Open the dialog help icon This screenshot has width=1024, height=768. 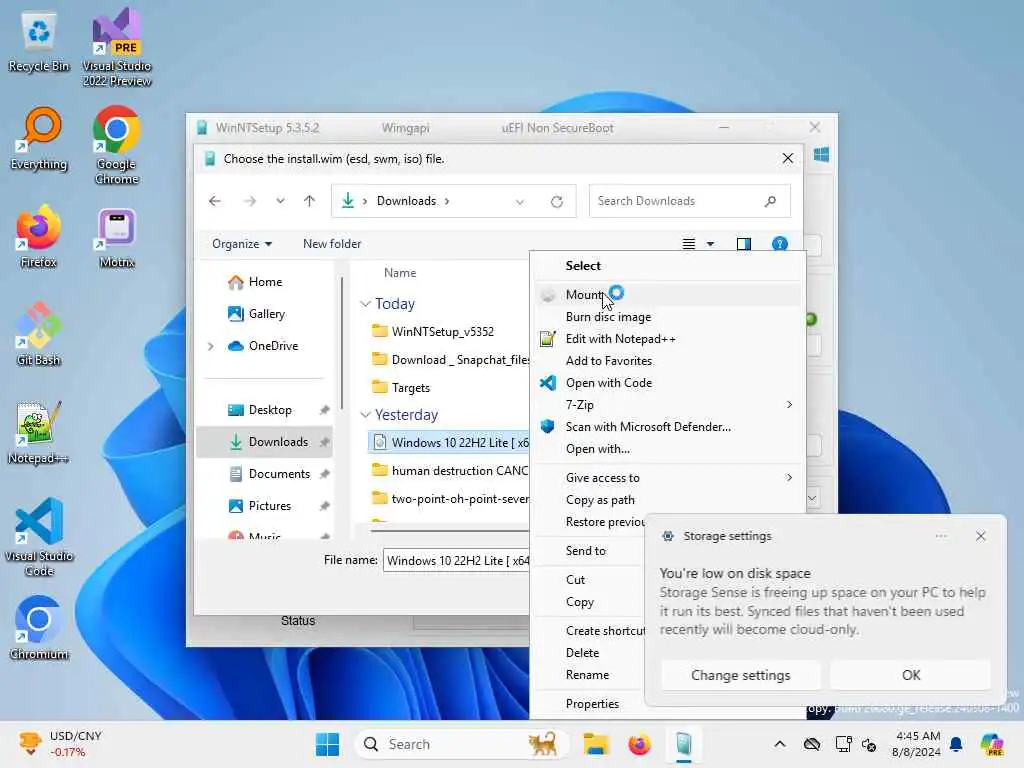(x=779, y=244)
